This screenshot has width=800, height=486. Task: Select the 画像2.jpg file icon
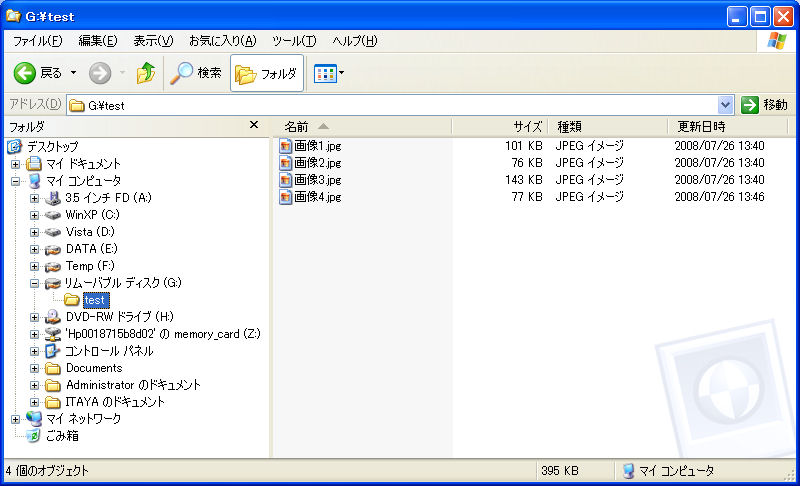click(285, 163)
